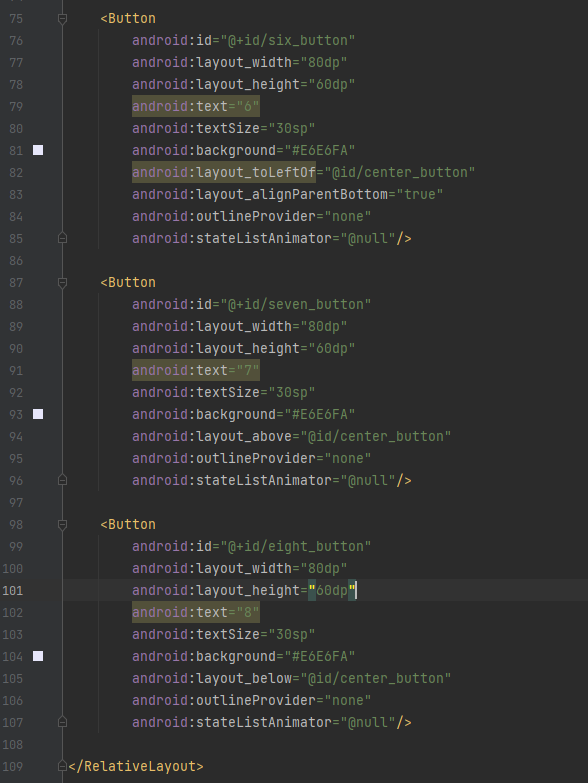Click the <Button tag on line 98
This screenshot has width=588, height=783.
pos(128,524)
